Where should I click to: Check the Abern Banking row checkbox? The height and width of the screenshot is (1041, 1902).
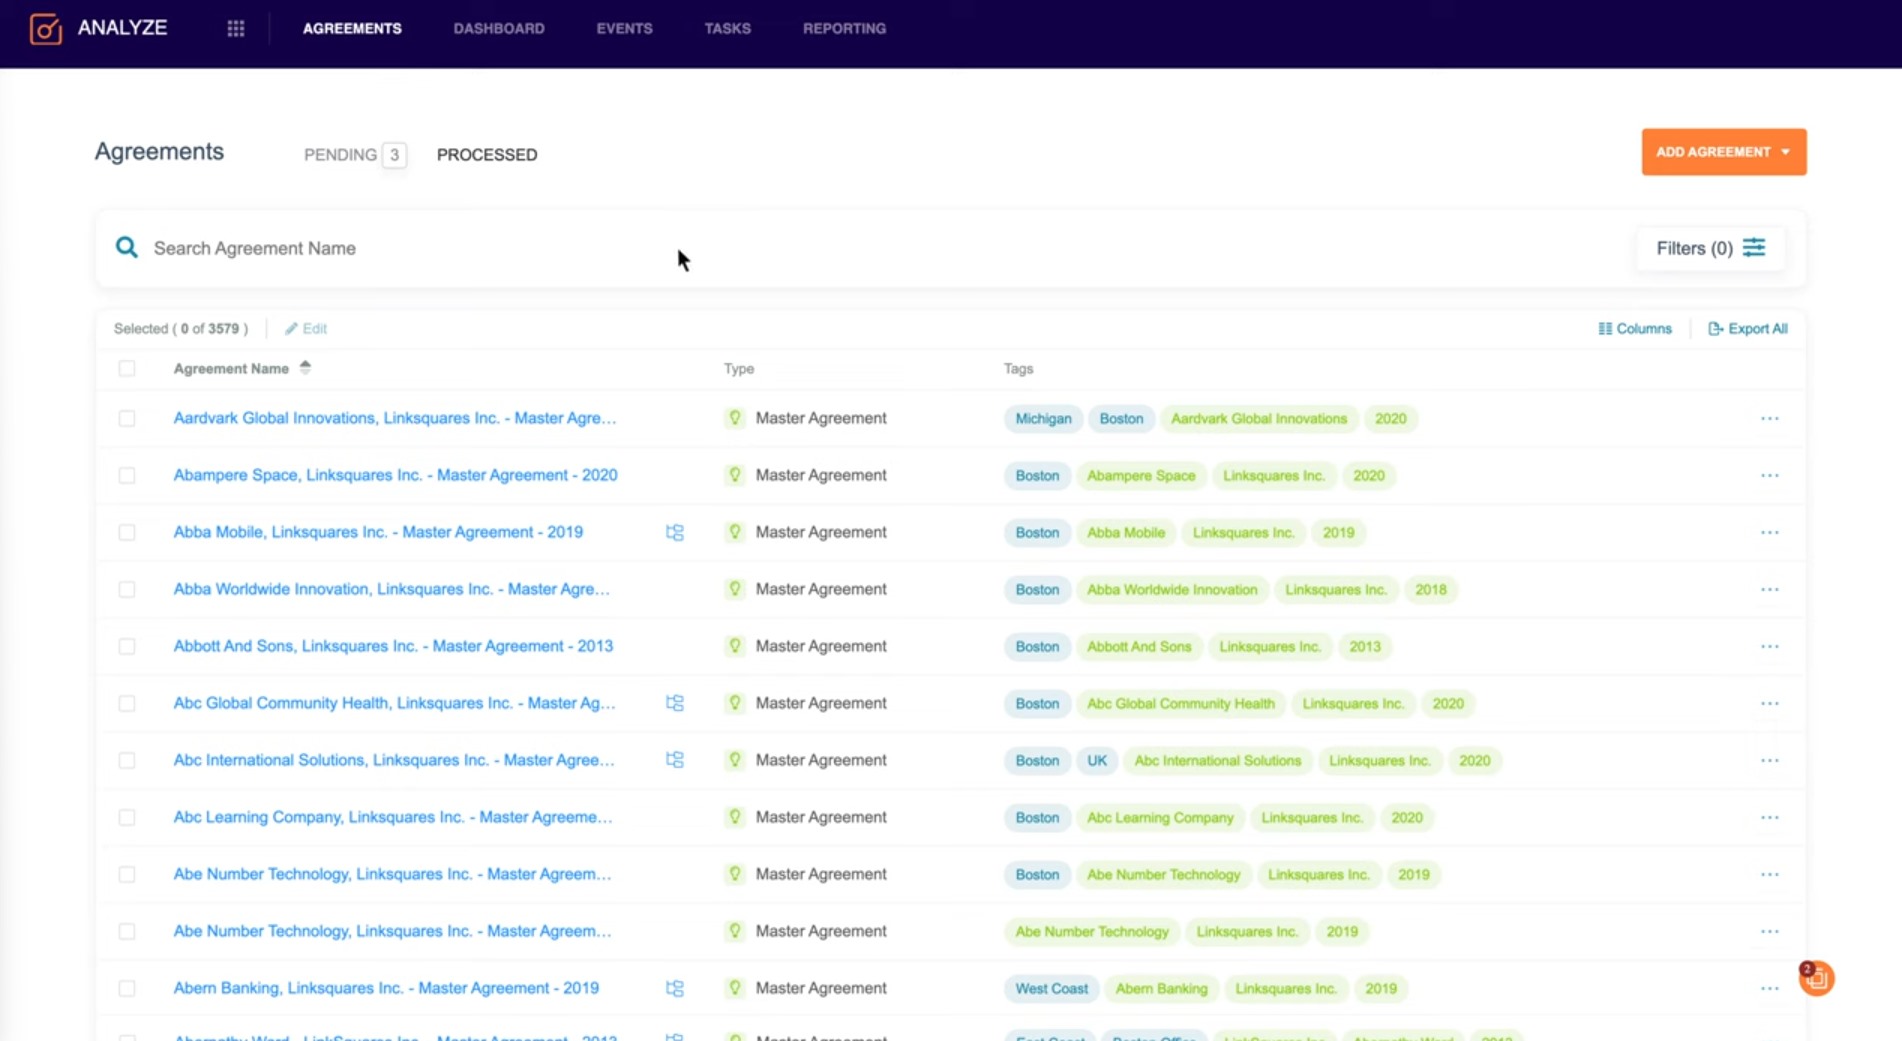pyautogui.click(x=127, y=988)
